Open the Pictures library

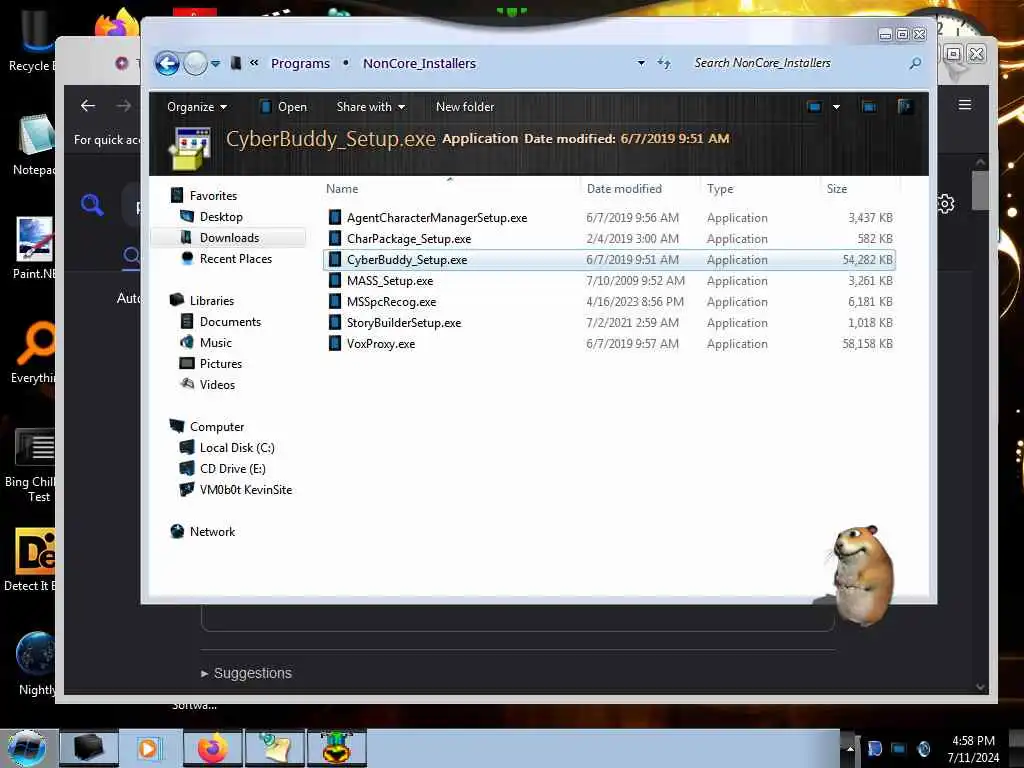coord(221,364)
